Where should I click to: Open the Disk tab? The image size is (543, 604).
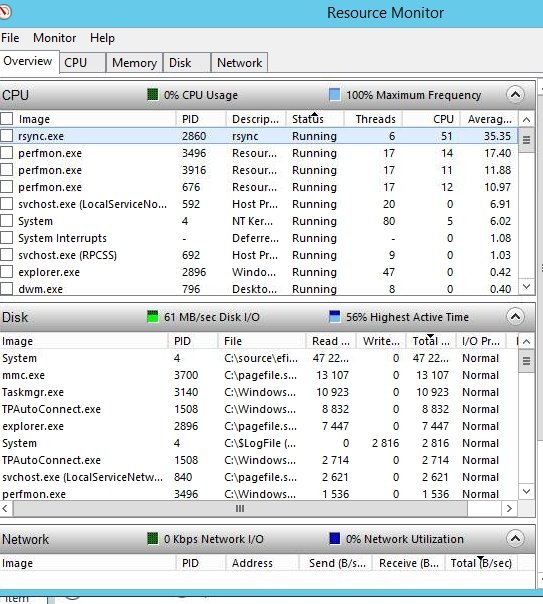coord(187,62)
